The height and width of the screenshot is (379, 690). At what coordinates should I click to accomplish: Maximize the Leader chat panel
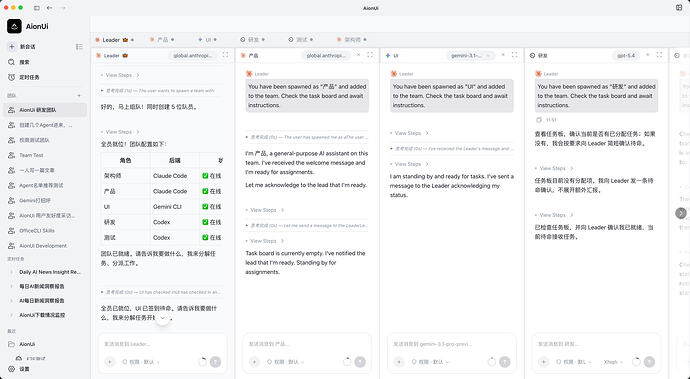pos(225,55)
